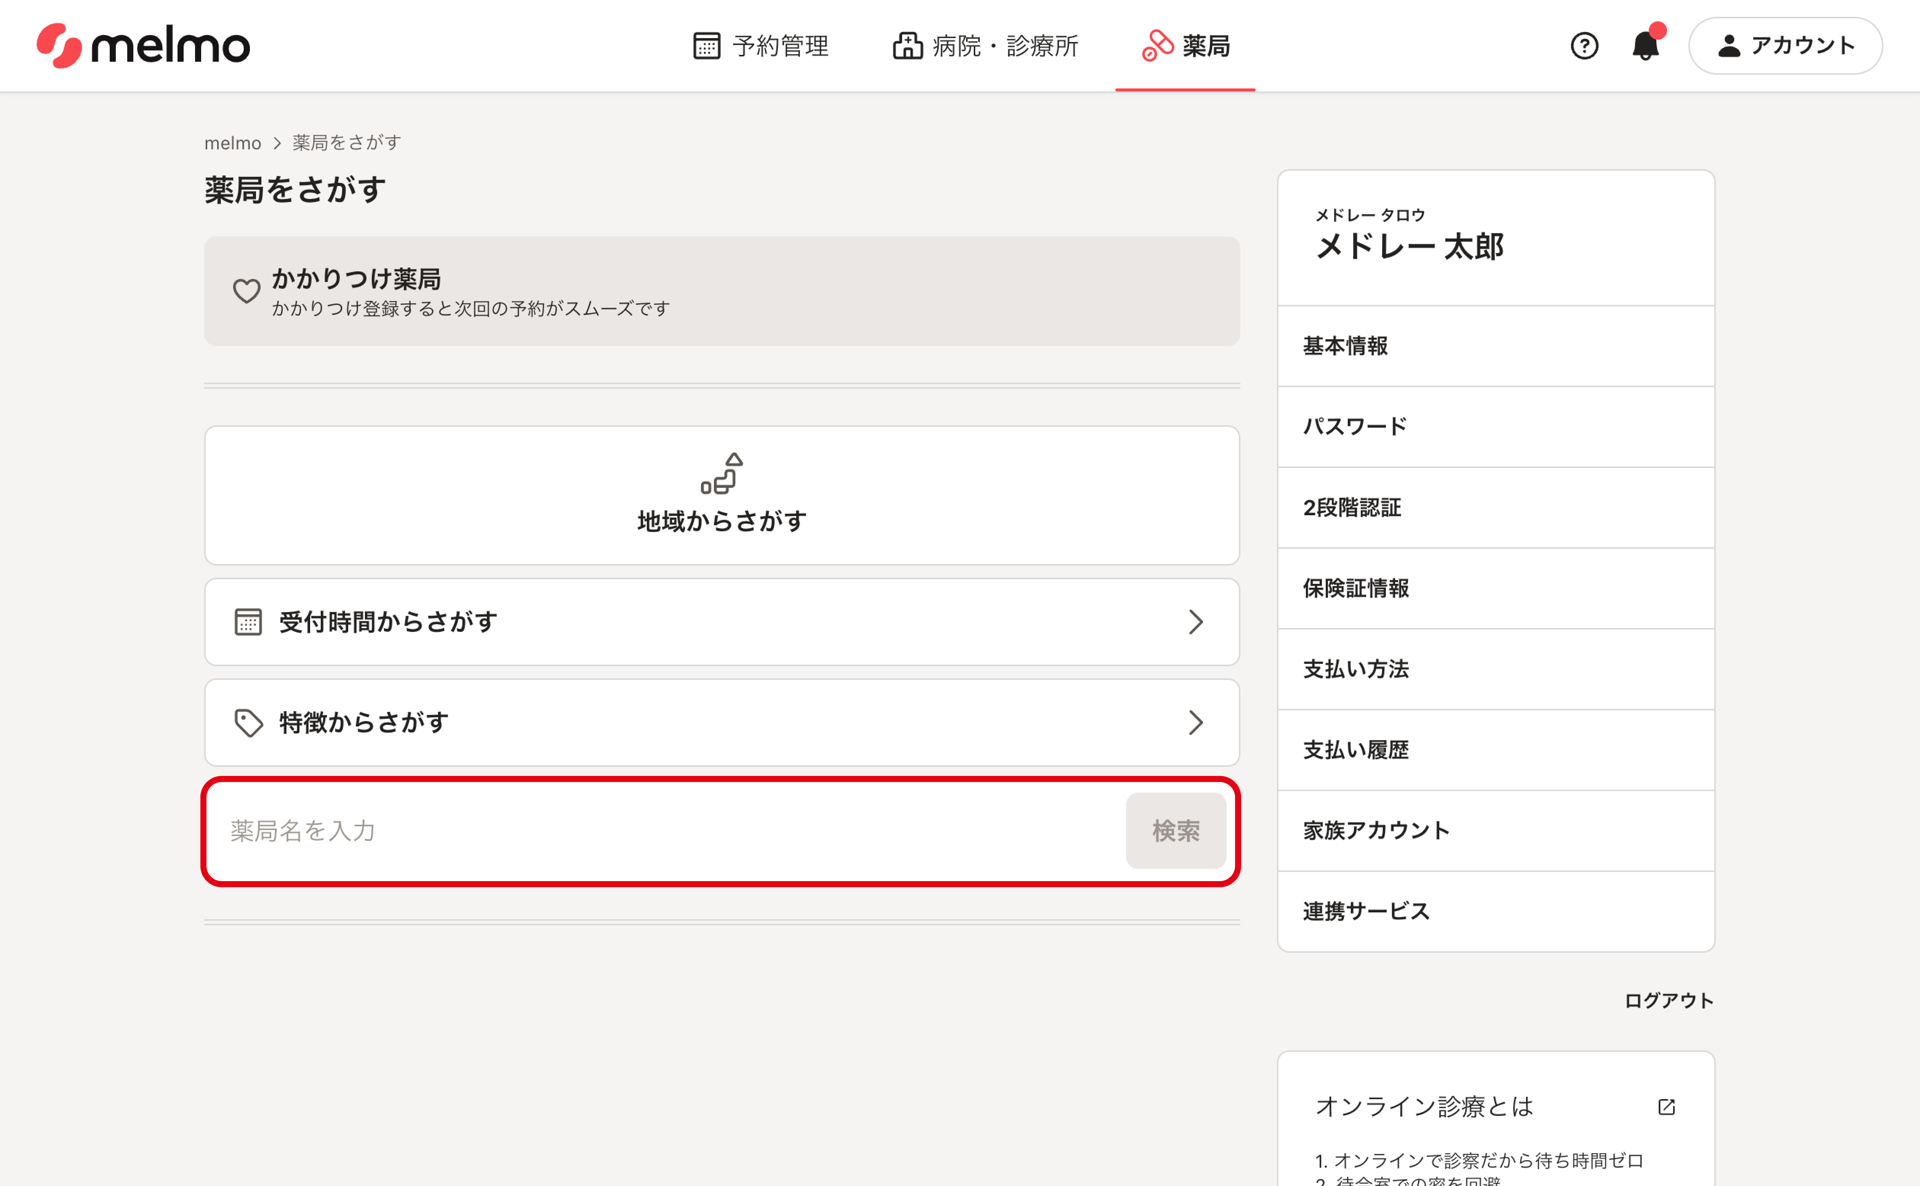Screen dimensions: 1920x1186
Task: Expand the 受付時間からさがす chevron
Action: tap(1195, 622)
